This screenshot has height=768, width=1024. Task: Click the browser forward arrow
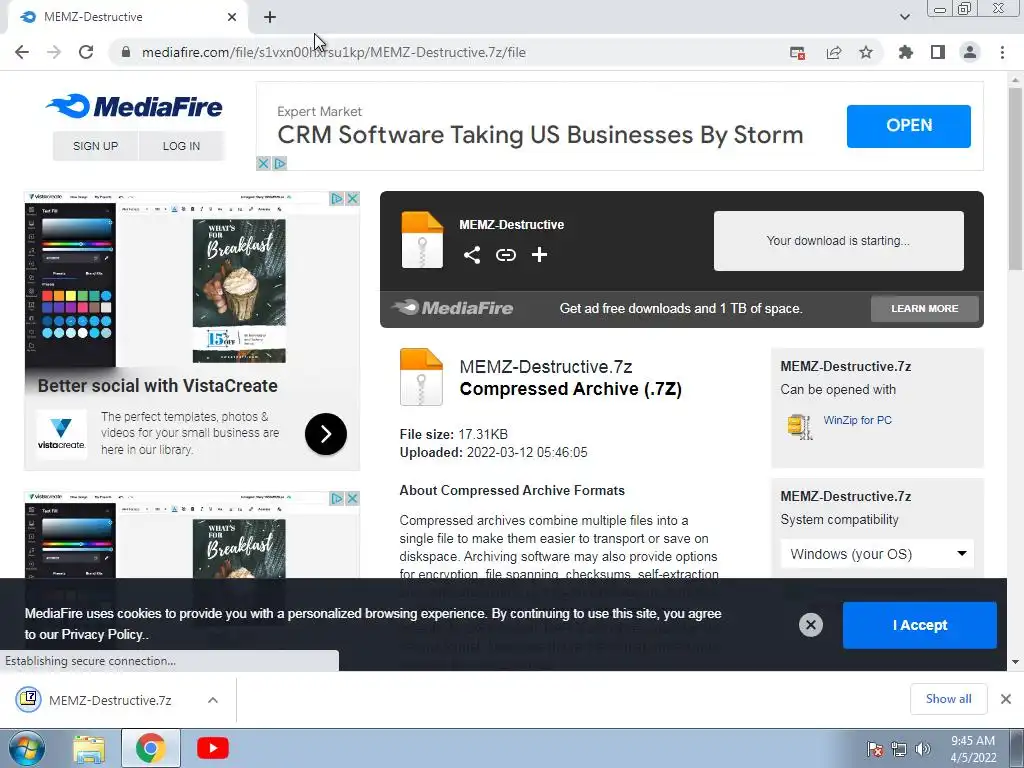coord(54,52)
